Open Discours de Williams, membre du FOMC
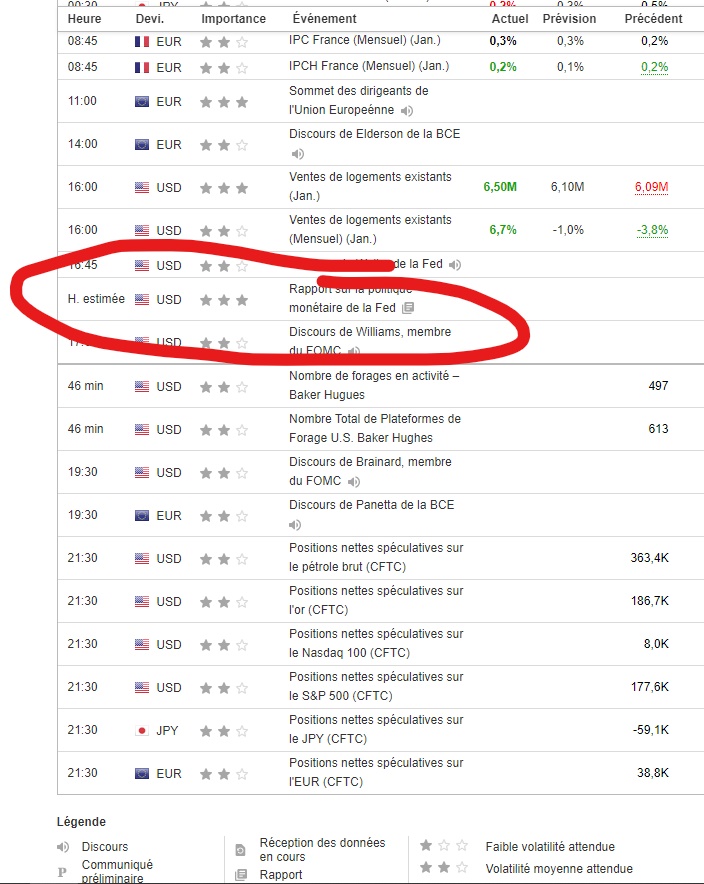The height and width of the screenshot is (884, 704). click(x=370, y=341)
